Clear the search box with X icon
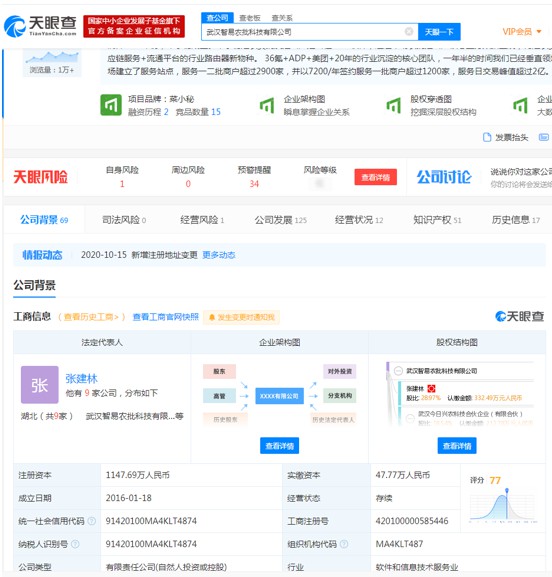The height and width of the screenshot is (577, 552). pyautogui.click(x=408, y=32)
